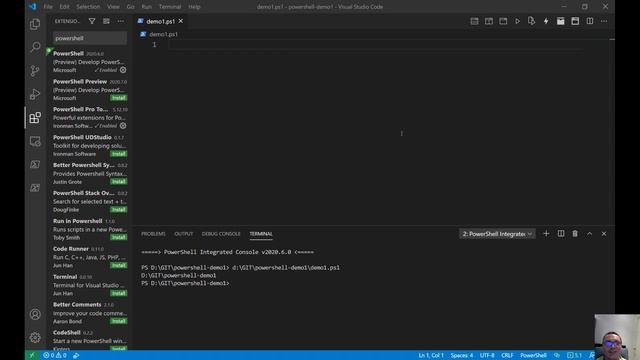Open the gear menu for PowerShell Pro Tools
Viewport: 640px width, 360px height.
pos(123,126)
